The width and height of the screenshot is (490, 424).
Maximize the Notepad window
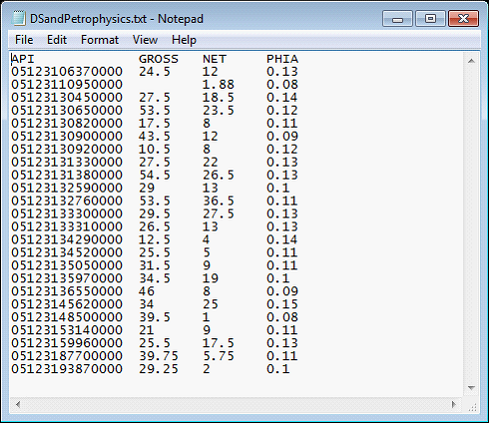click(430, 18)
